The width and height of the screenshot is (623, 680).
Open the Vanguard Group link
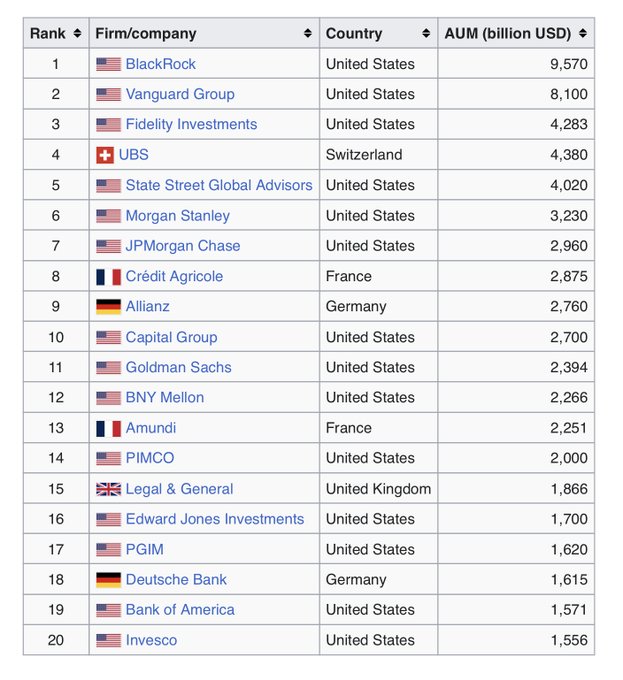(x=180, y=94)
